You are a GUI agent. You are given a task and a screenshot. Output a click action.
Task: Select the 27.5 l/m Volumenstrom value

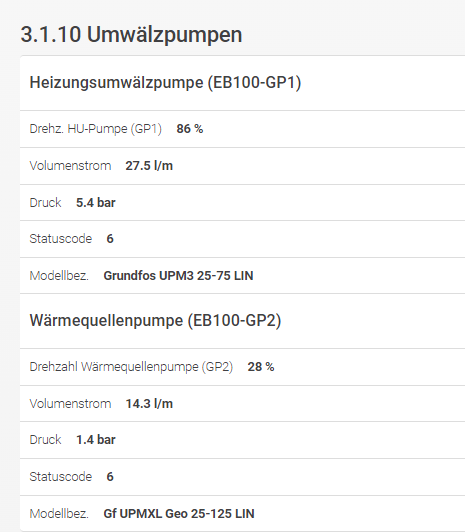149,166
